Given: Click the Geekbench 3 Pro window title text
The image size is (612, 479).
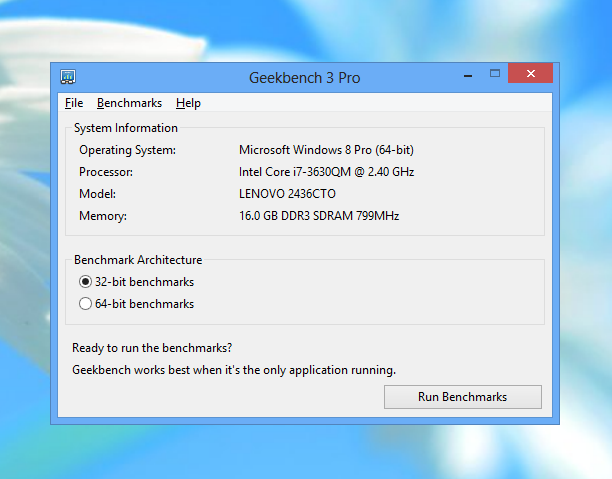Looking at the screenshot, I should coord(304,77).
